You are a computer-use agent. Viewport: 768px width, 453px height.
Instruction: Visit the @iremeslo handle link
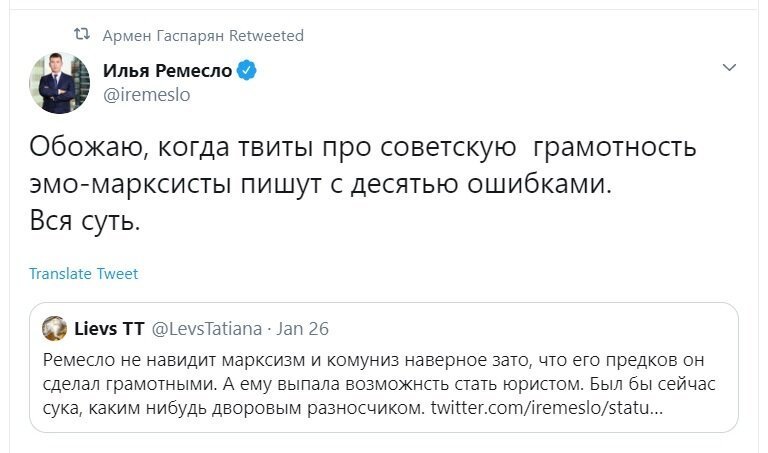146,95
